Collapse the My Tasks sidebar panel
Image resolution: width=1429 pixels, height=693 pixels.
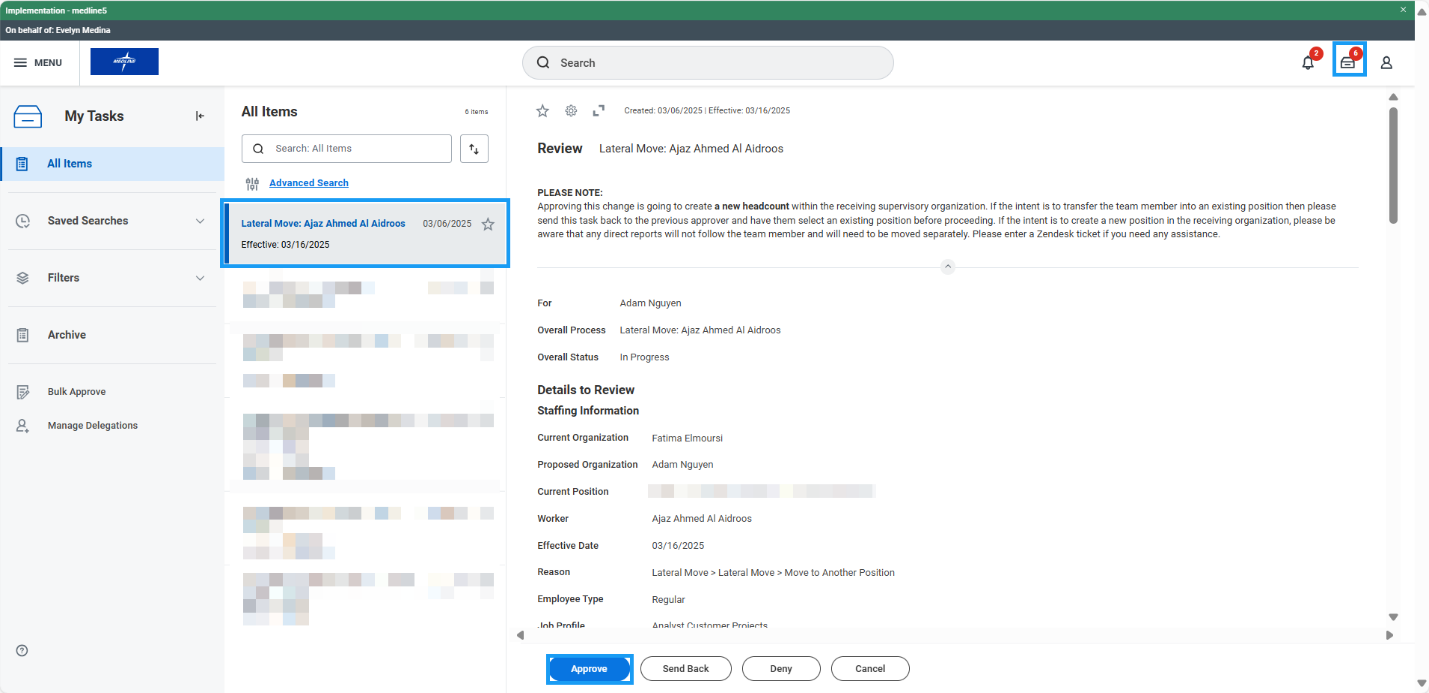200,116
